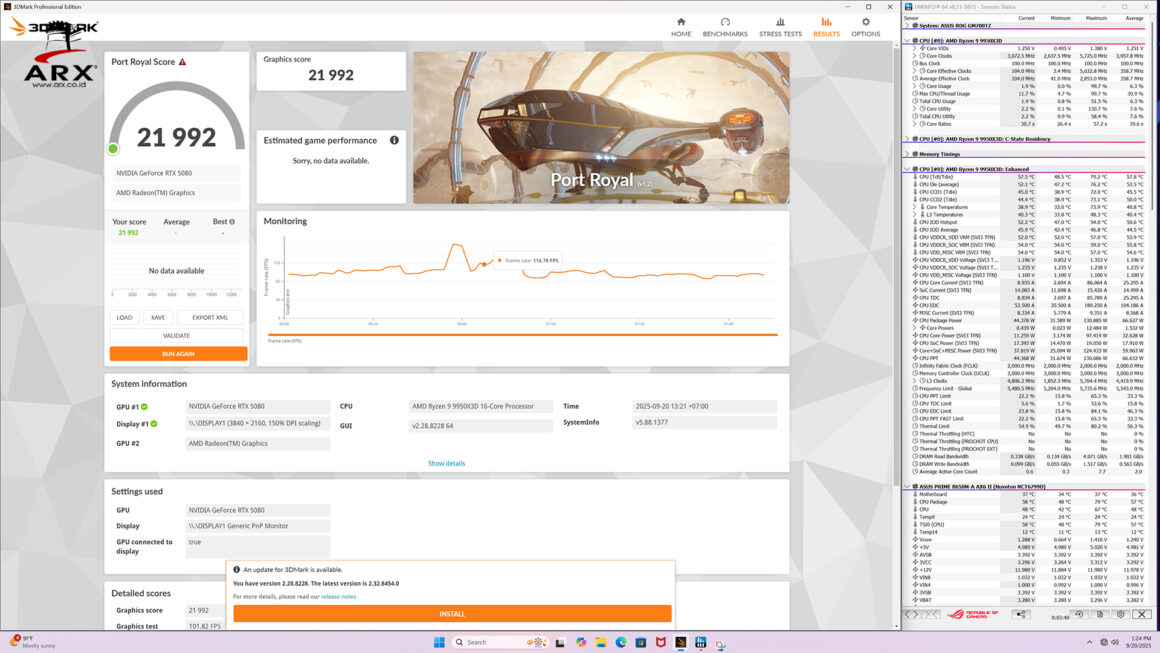
Task: Collapse the first CPU [#0] AMD Ryzen sensor group
Action: point(908,41)
